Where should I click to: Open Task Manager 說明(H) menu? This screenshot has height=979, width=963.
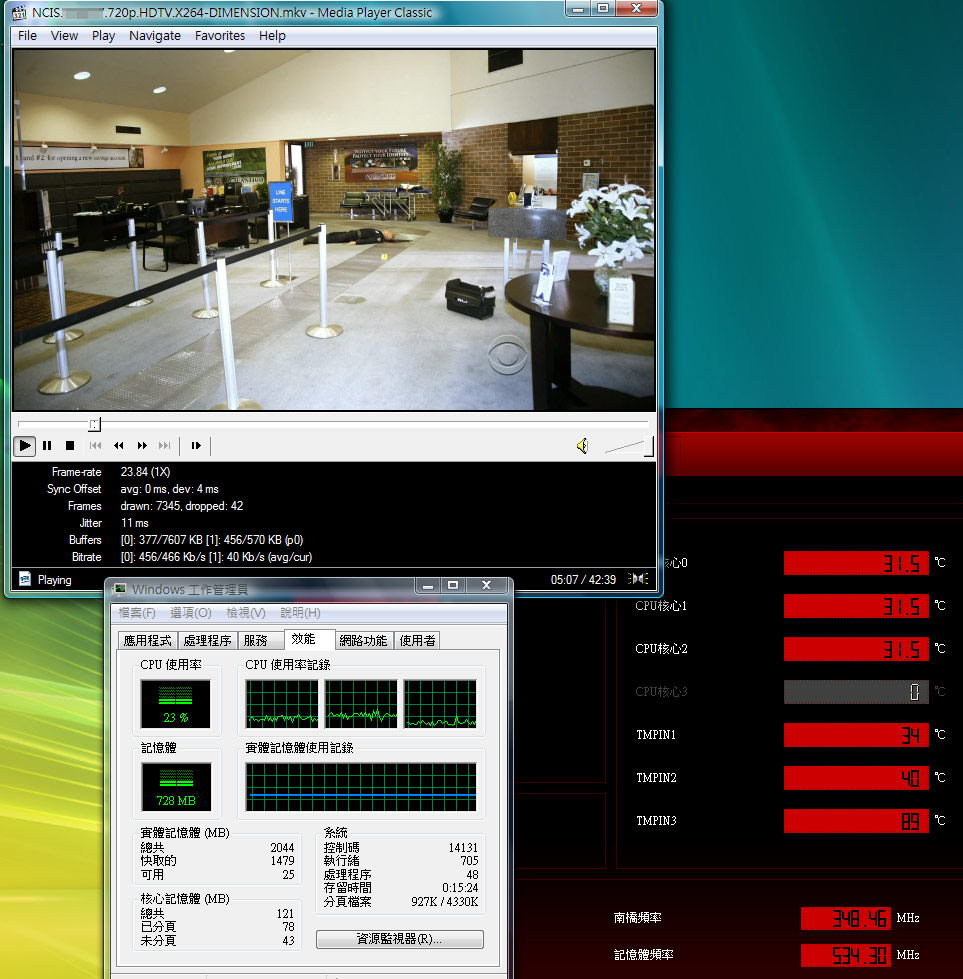point(300,613)
